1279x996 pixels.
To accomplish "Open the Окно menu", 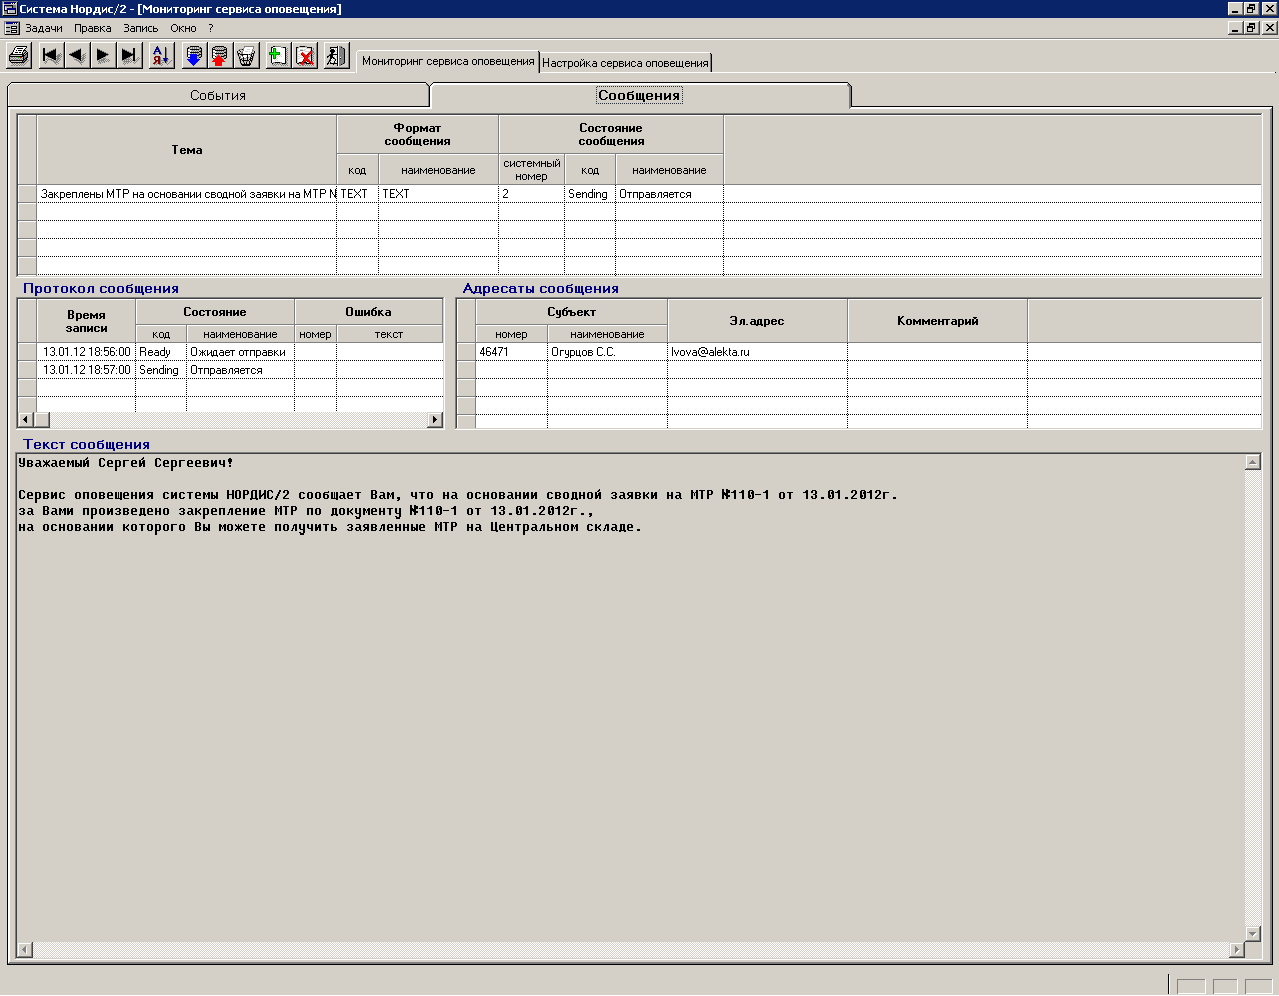I will 183,28.
